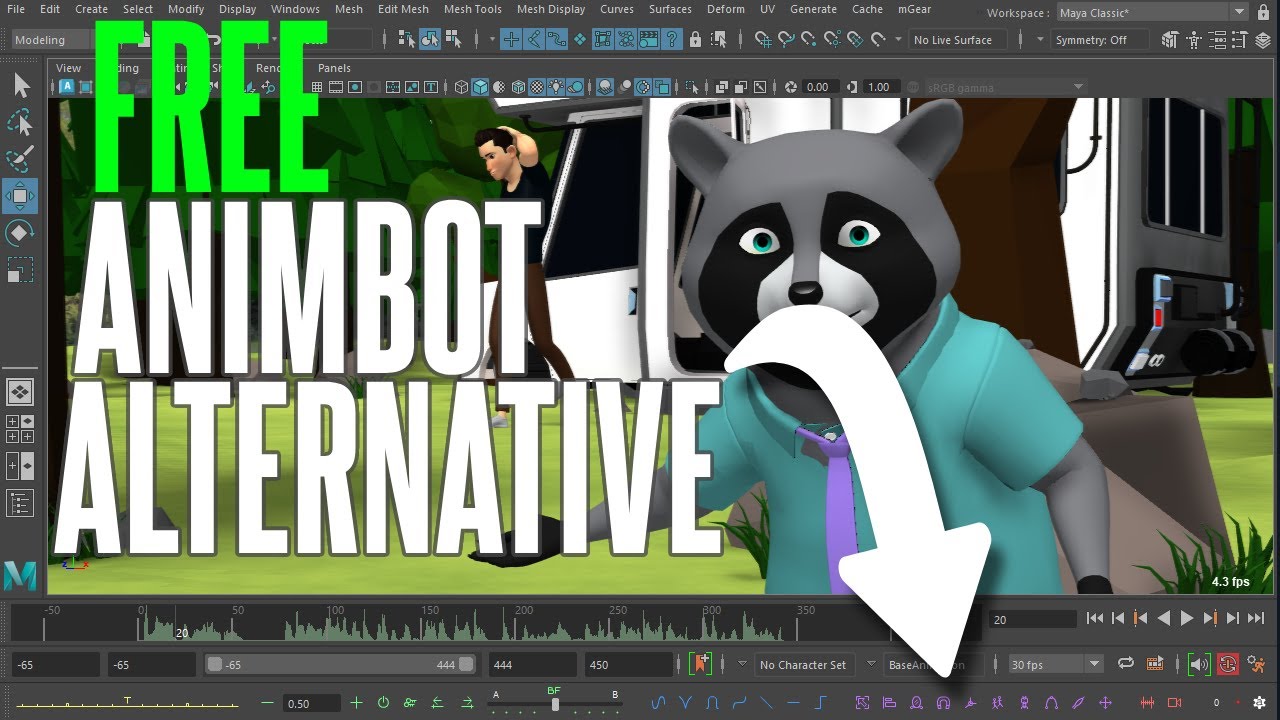Choose the Paint Selection tool
The height and width of the screenshot is (720, 1280).
(20, 159)
